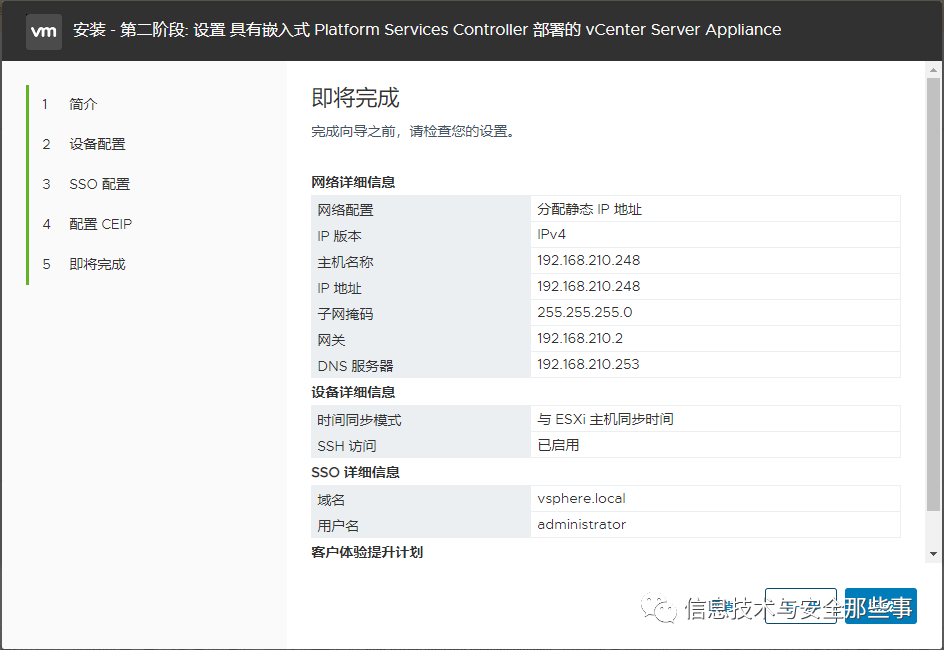Click the 用户名 label cell
This screenshot has width=944, height=650.
[421, 524]
